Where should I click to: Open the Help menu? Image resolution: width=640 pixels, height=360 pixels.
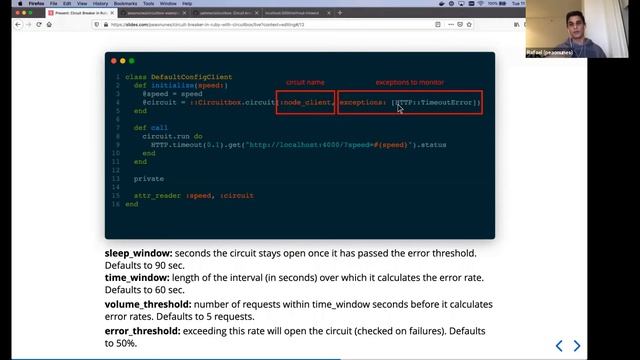pos(187,3)
